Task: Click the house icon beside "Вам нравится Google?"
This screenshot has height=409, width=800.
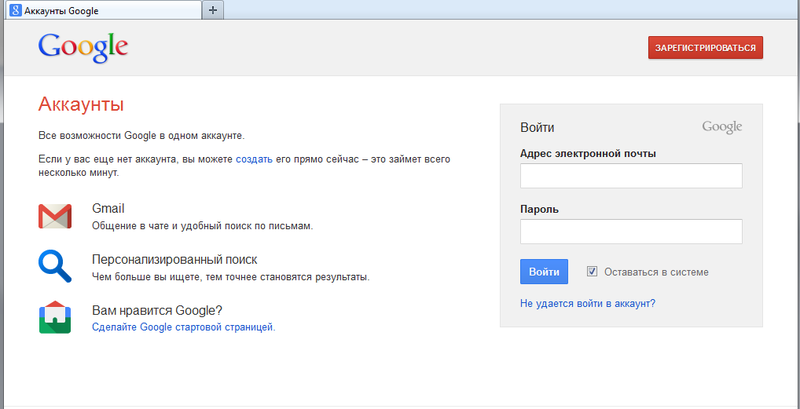Action: click(x=54, y=317)
